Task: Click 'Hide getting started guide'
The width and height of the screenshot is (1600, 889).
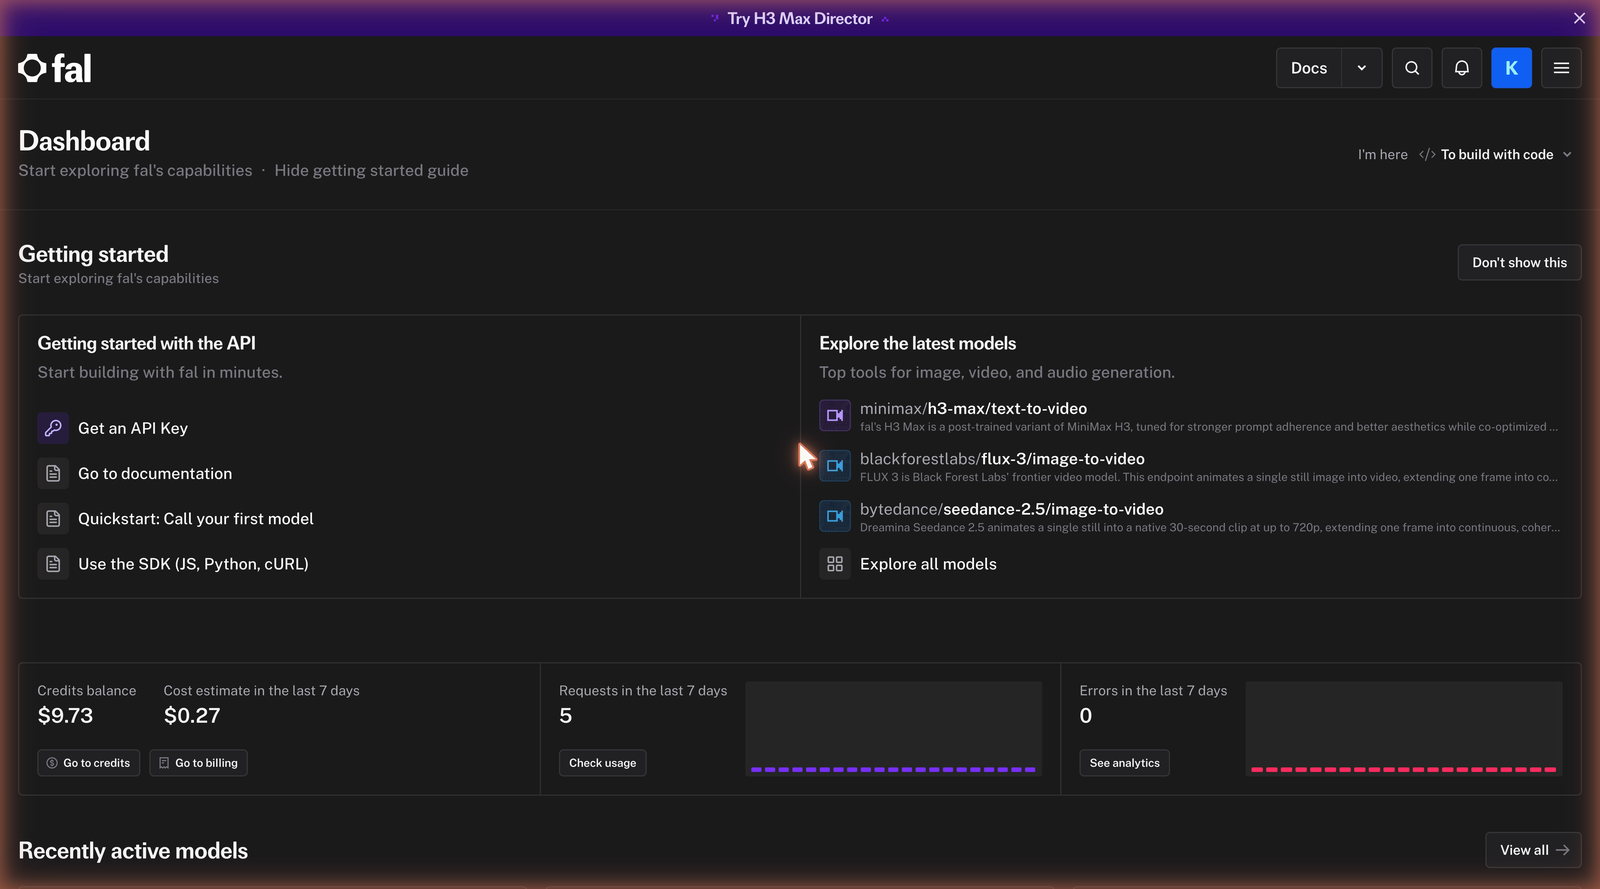Action: point(371,170)
